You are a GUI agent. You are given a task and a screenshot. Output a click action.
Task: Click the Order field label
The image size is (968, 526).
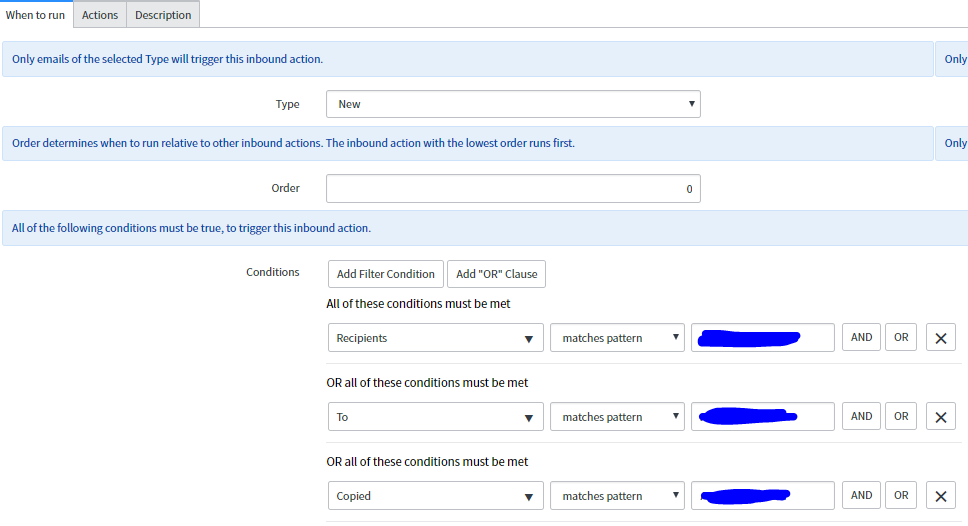pos(285,188)
